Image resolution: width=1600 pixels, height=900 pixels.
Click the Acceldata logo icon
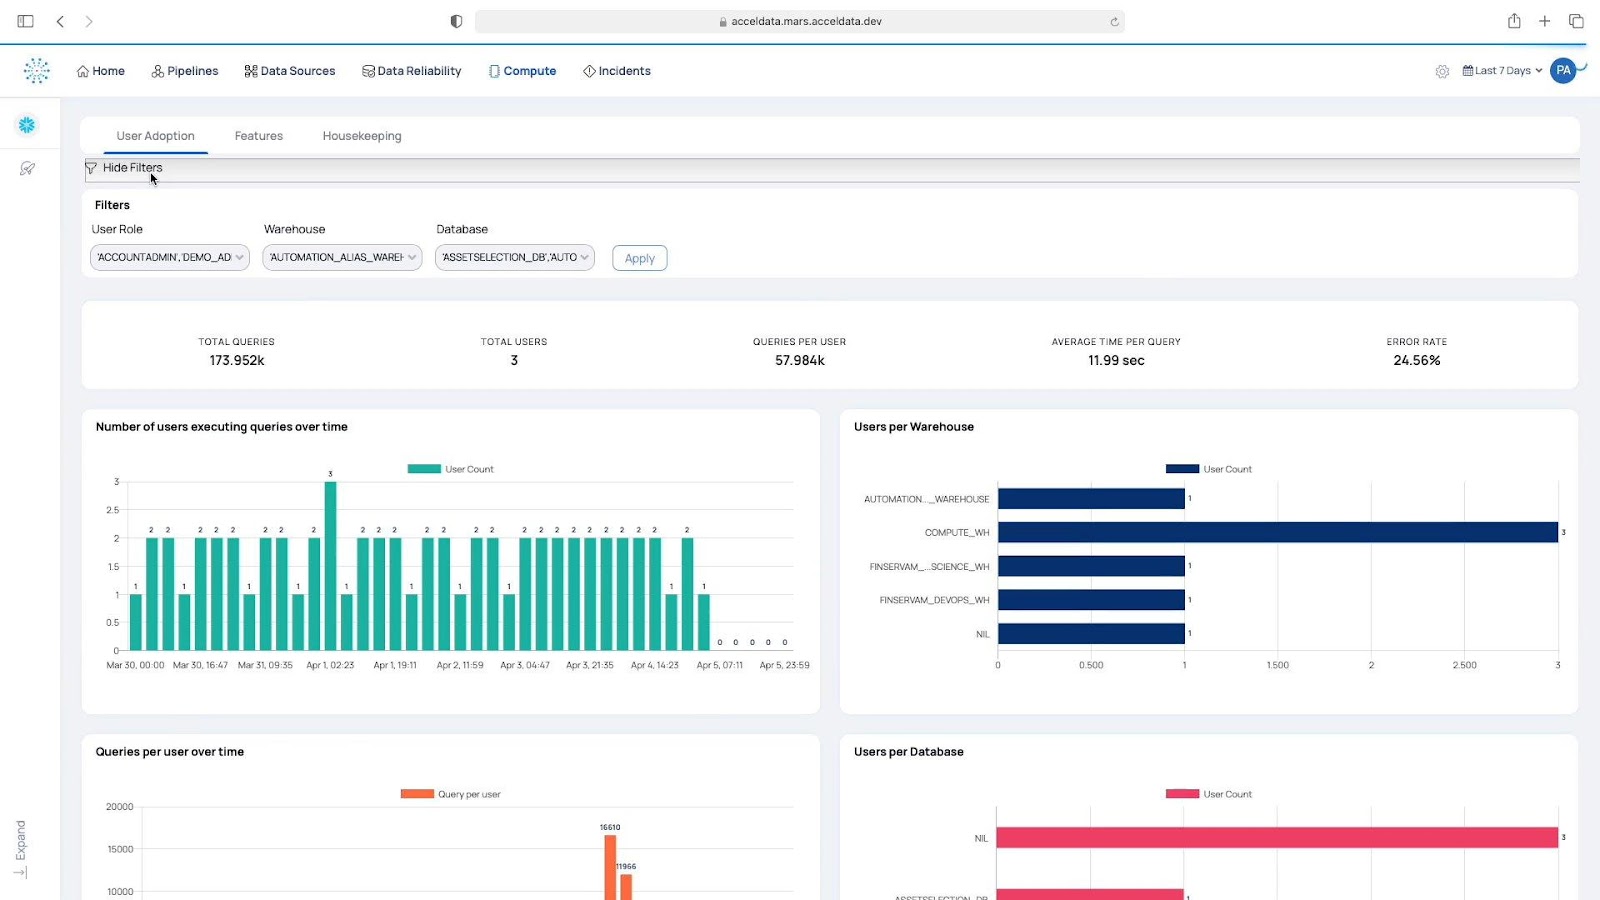(x=37, y=70)
